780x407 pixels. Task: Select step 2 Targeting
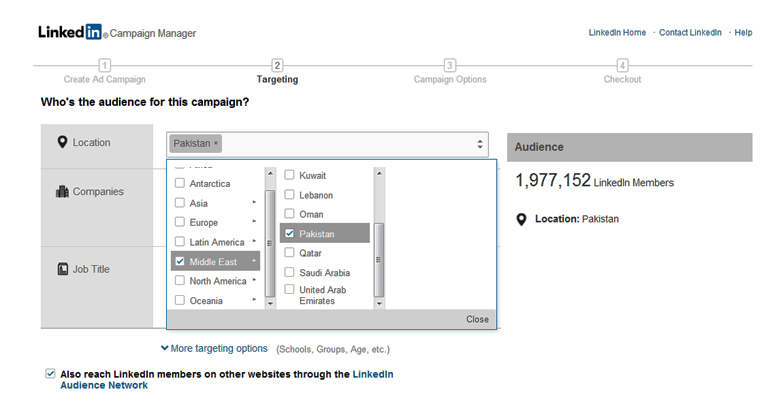coord(277,72)
